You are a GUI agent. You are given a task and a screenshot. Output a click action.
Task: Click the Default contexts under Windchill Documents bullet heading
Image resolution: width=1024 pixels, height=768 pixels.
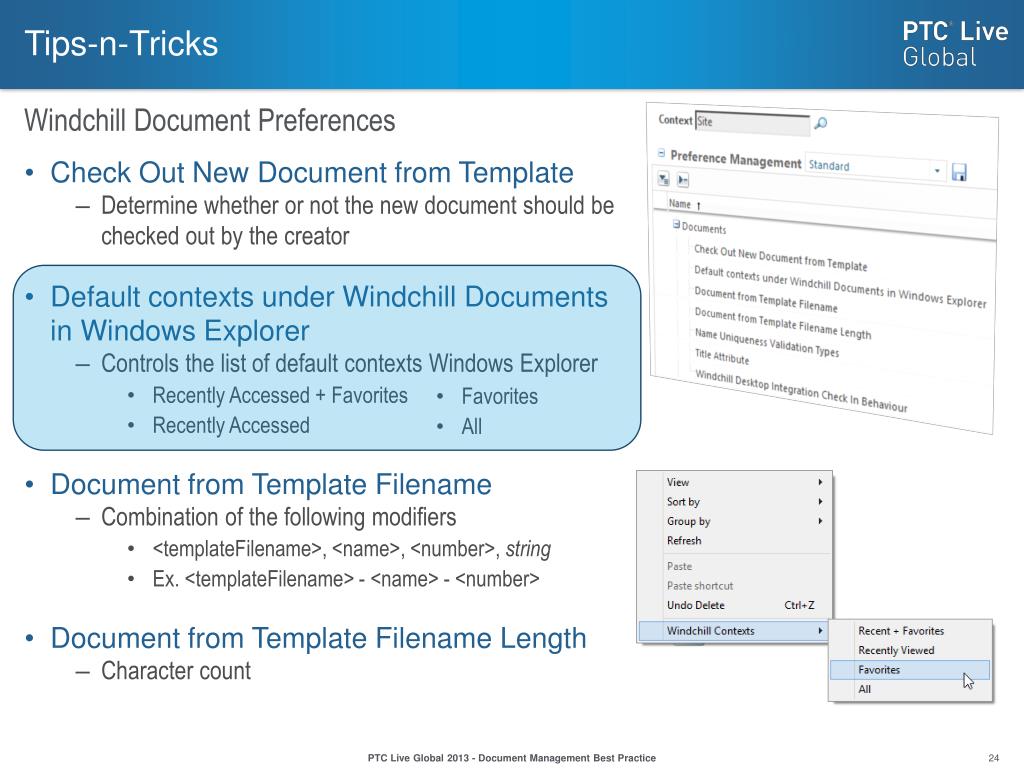click(x=329, y=313)
